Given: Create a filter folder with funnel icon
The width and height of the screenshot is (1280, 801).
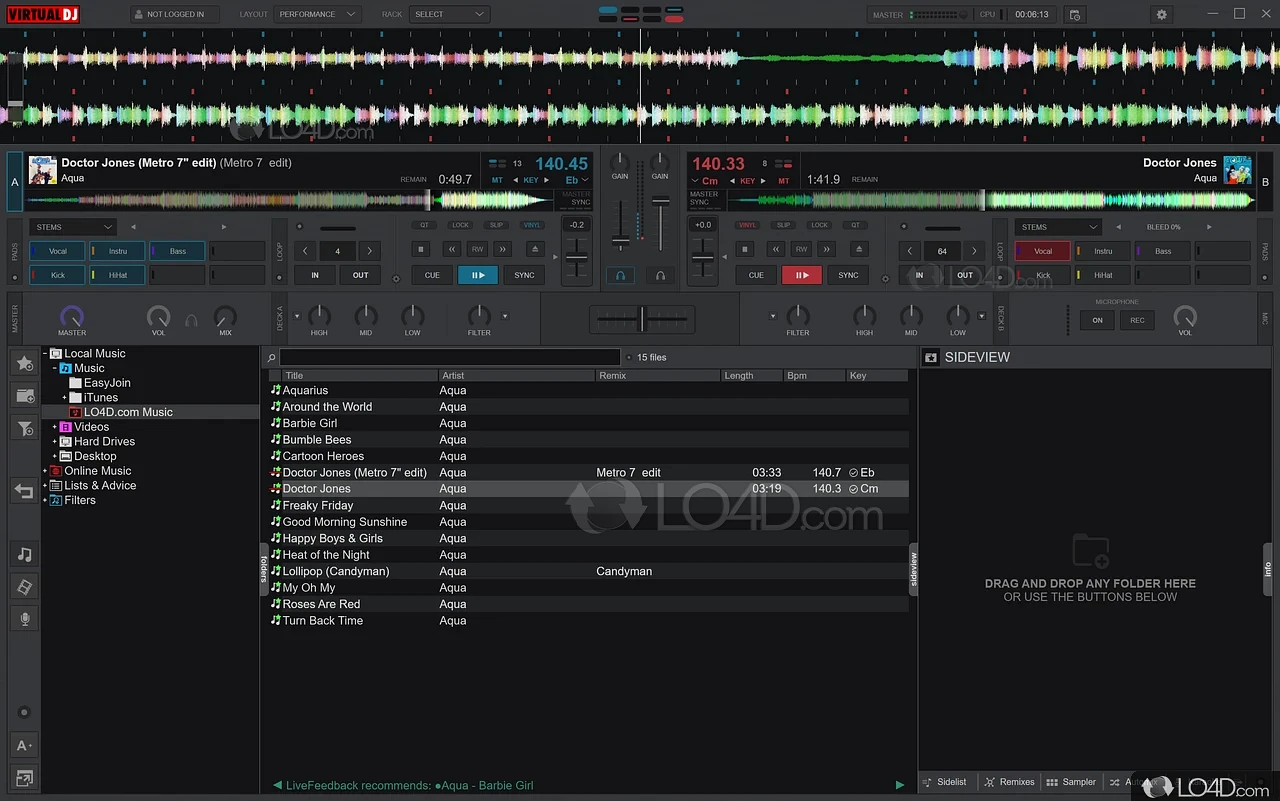Looking at the screenshot, I should pos(25,429).
